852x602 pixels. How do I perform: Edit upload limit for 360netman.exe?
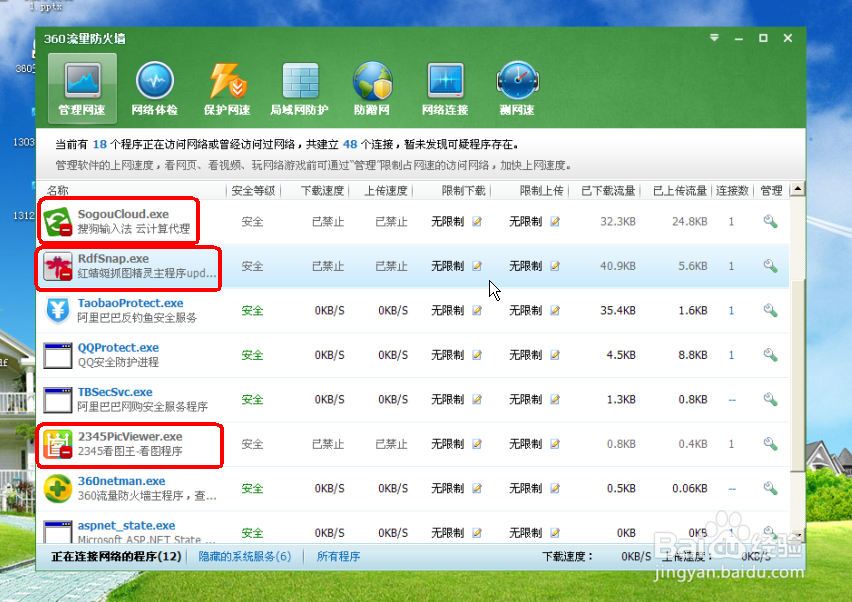click(x=555, y=489)
